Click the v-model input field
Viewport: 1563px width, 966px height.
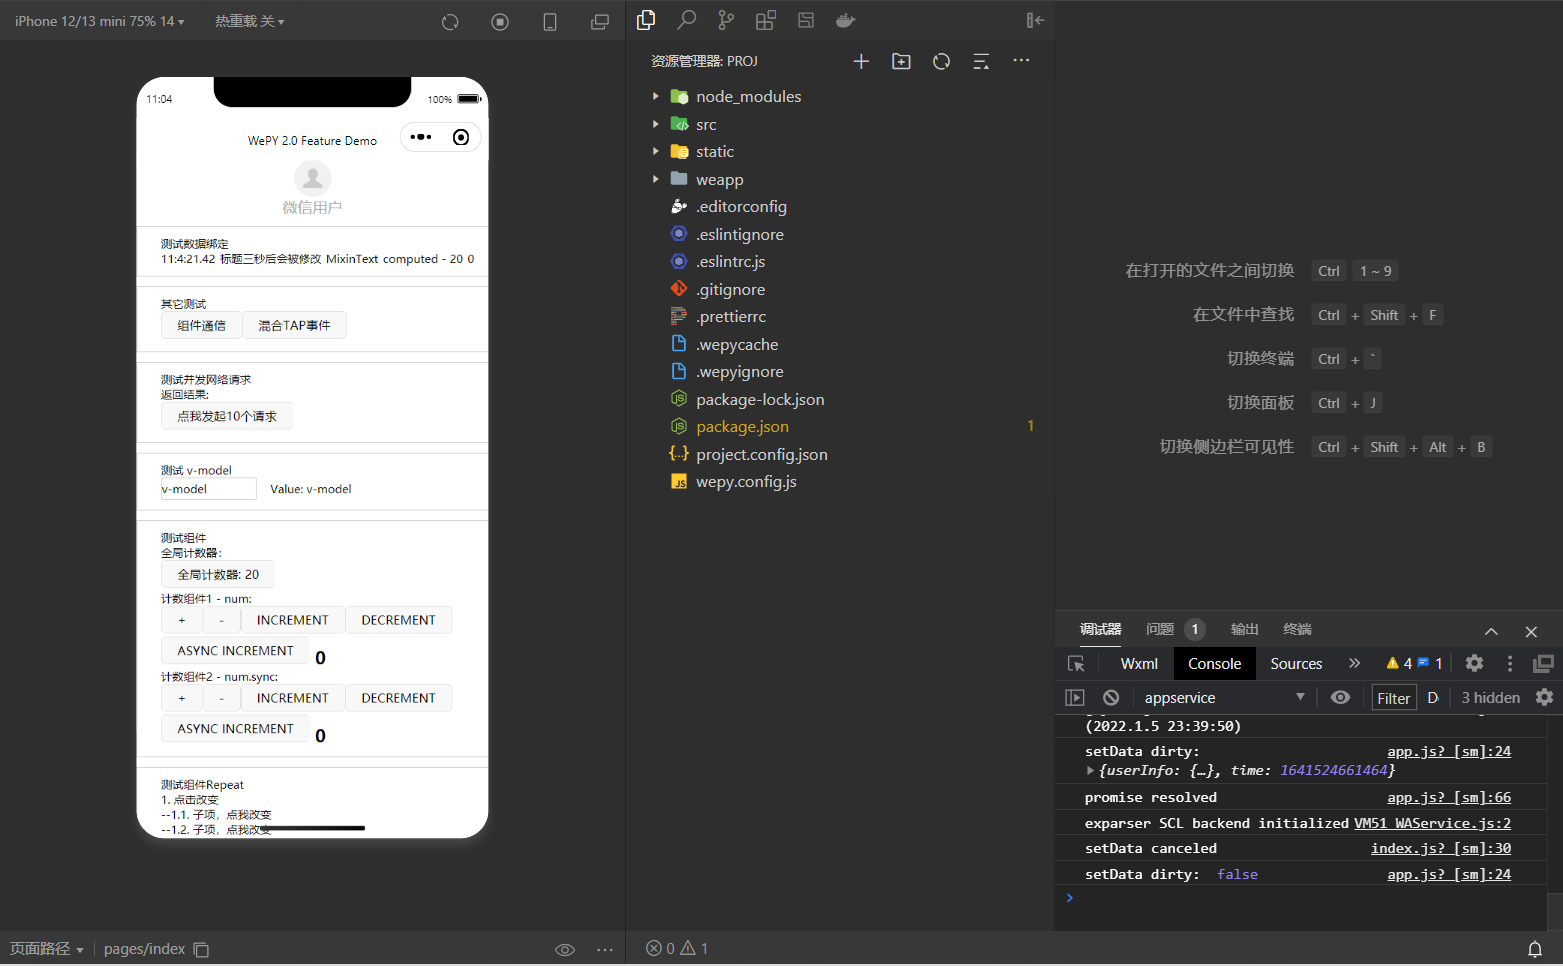pyautogui.click(x=209, y=489)
